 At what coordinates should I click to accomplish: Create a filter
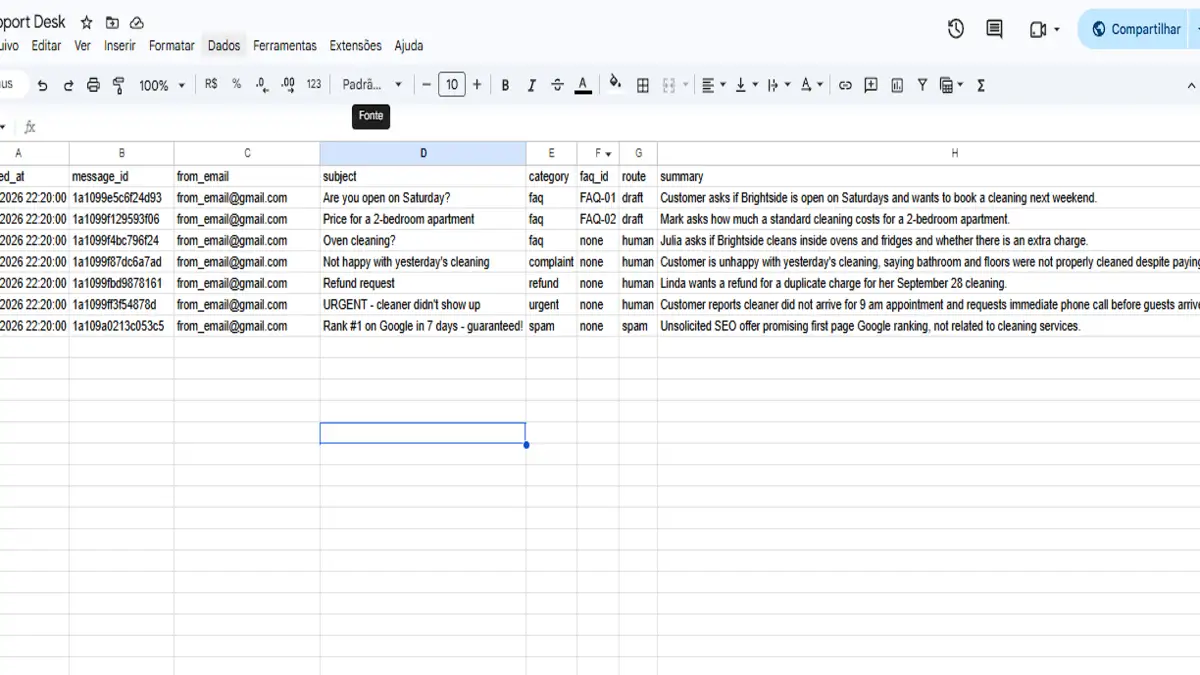(922, 85)
